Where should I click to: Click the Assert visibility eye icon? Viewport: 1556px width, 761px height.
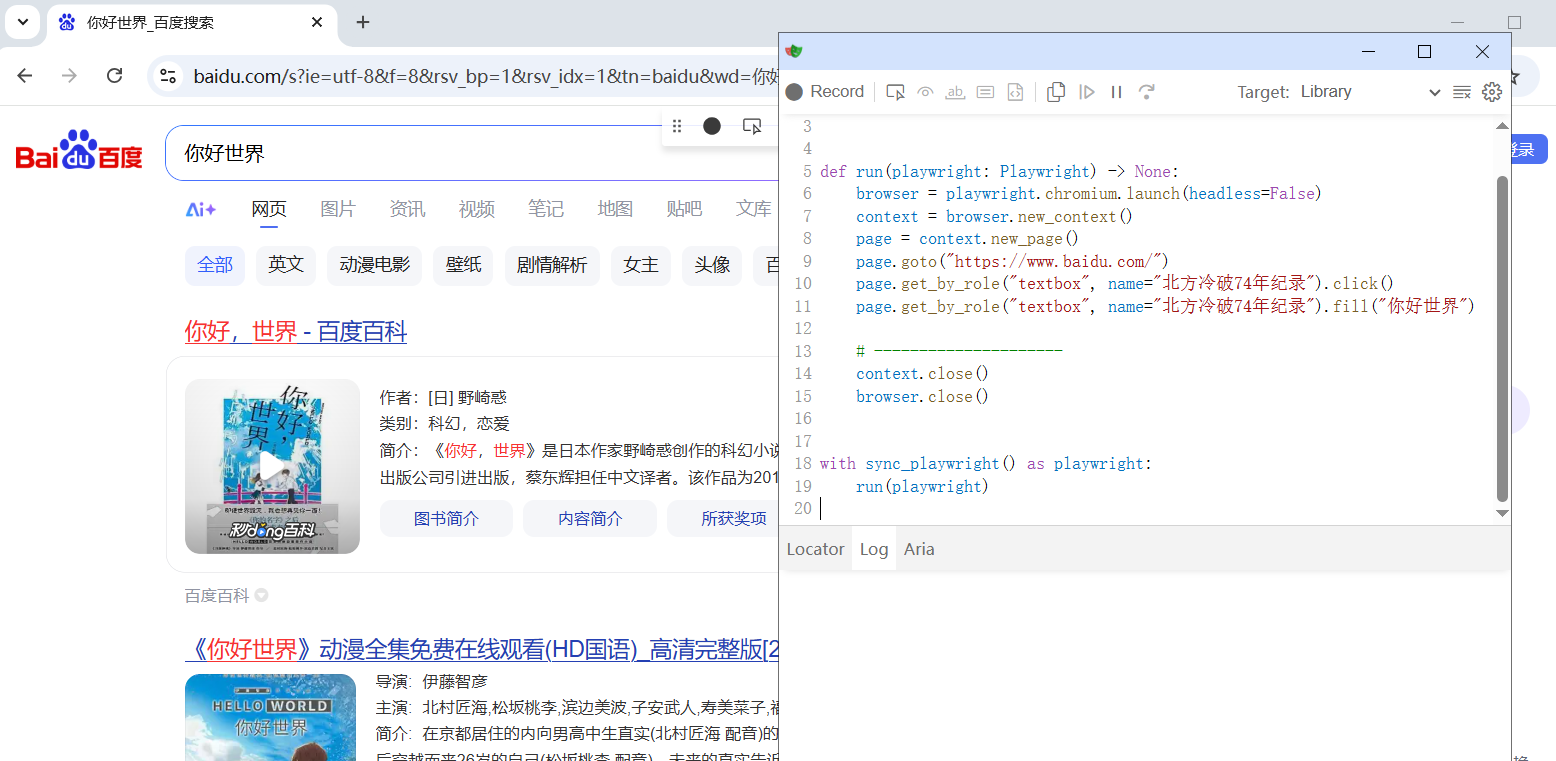coord(926,92)
